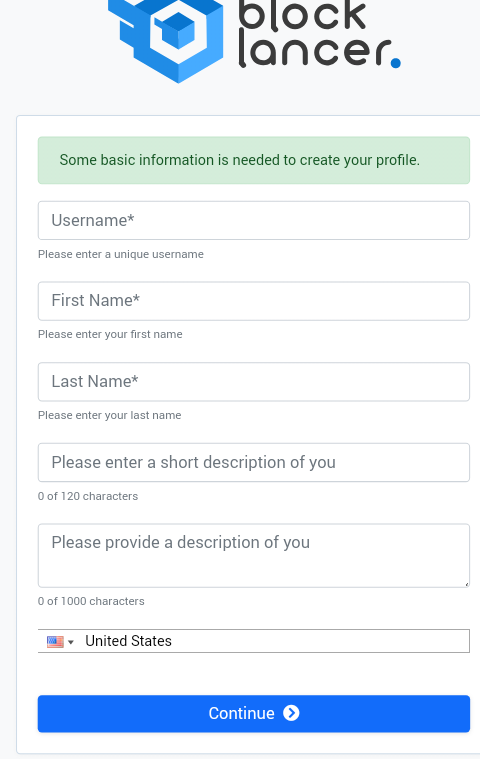Image resolution: width=480 pixels, height=759 pixels.
Task: Click the blue Continue button
Action: (254, 713)
